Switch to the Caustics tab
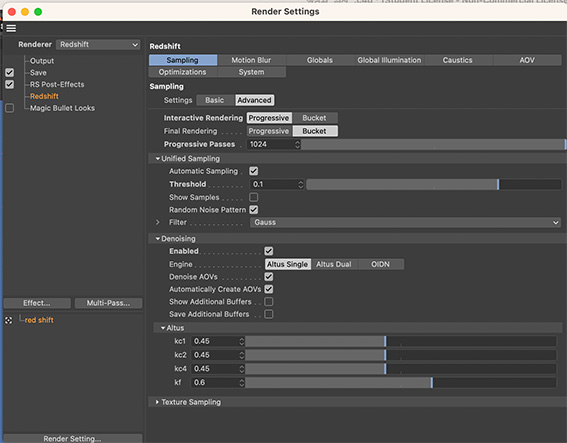Viewport: 567px width, 443px height. (x=457, y=60)
